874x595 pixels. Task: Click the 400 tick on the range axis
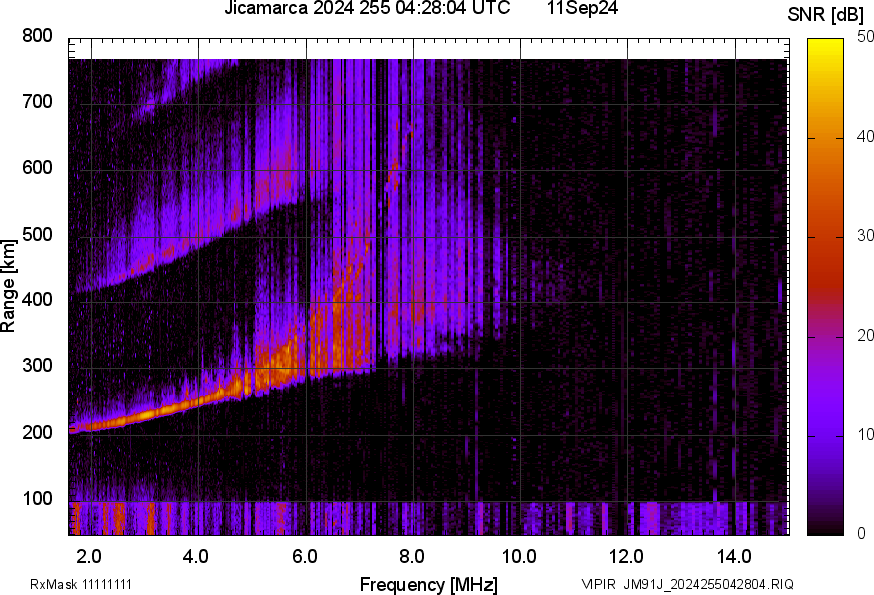37,300
